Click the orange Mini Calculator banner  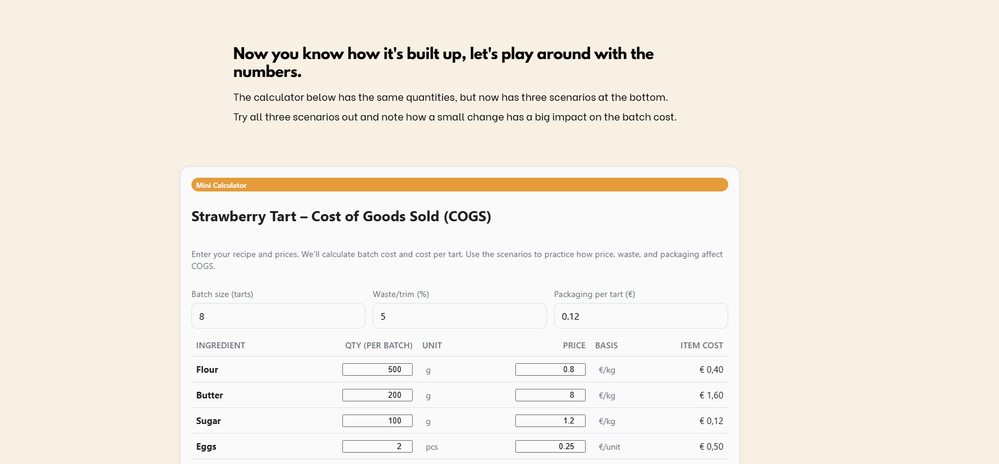pos(459,185)
